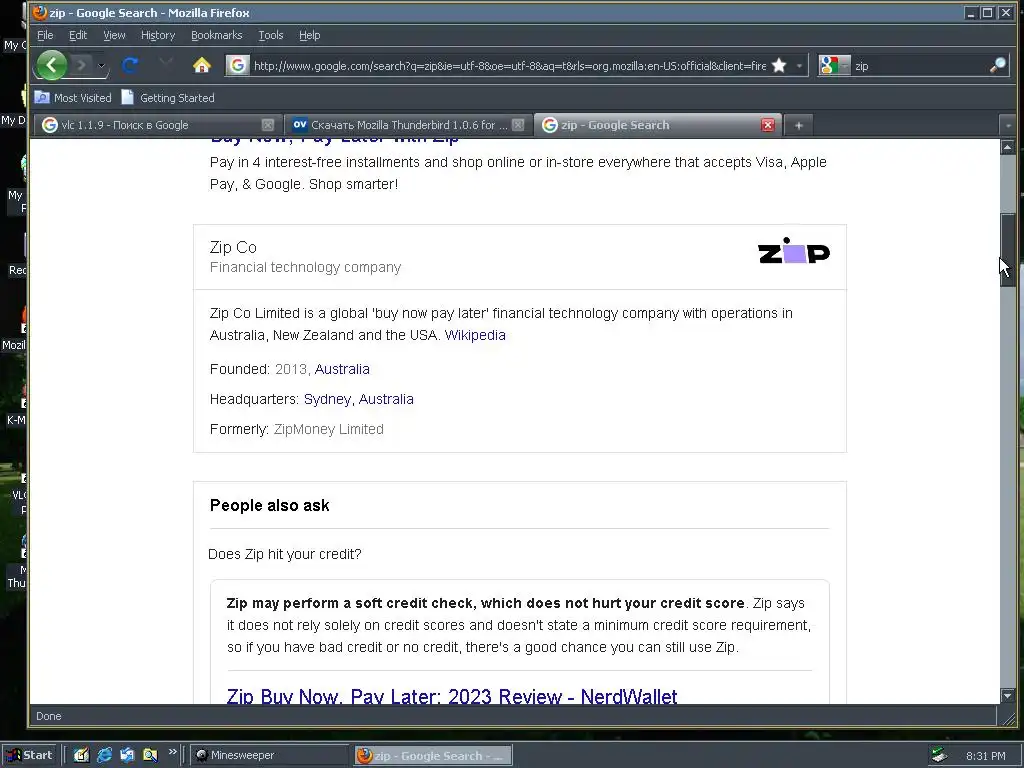Open the search engine selector dropdown
Viewport: 1024px width, 768px height.
tap(834, 65)
